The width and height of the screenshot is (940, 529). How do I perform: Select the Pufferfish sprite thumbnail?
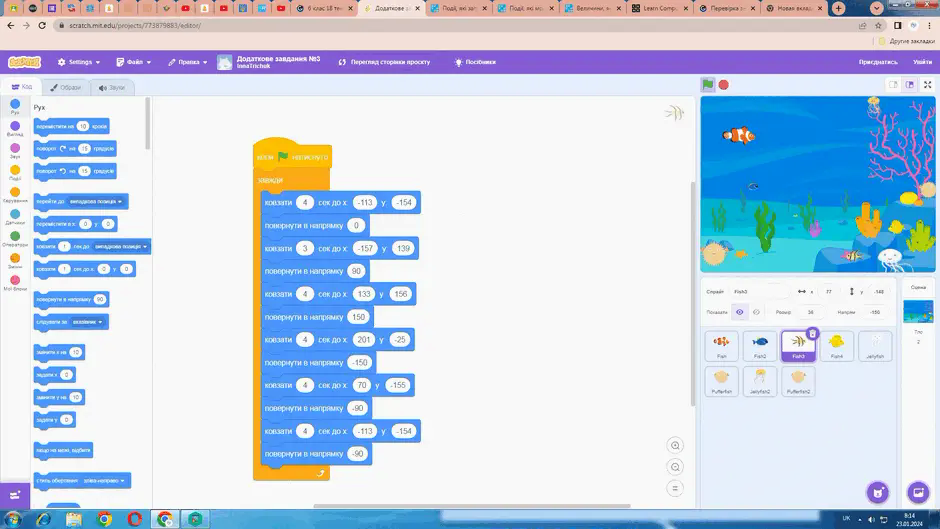click(721, 381)
